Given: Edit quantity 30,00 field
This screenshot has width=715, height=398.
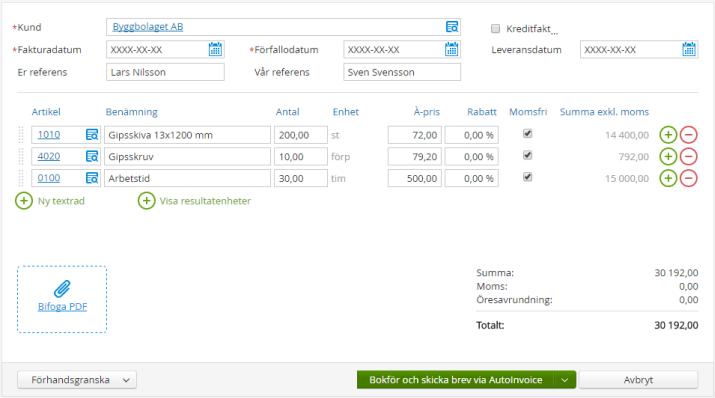Looking at the screenshot, I should click(301, 178).
